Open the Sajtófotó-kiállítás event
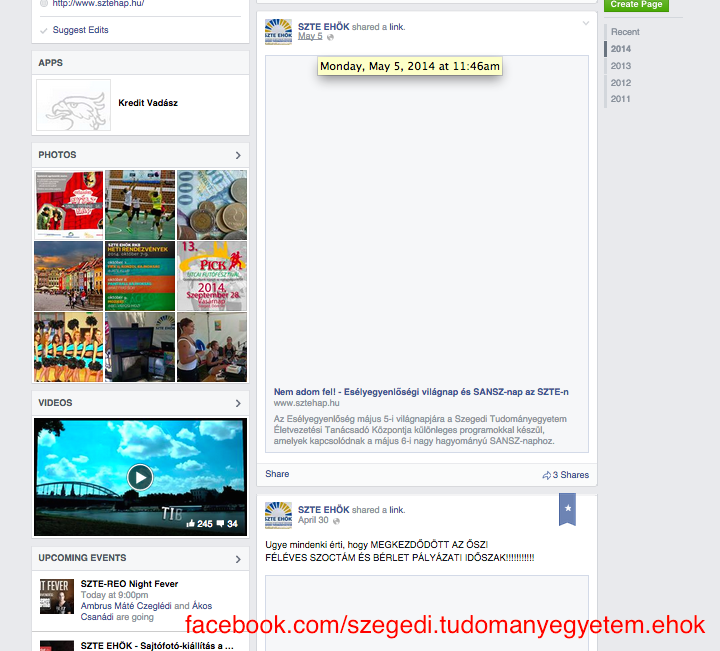Viewport: 720px width, 651px height. click(157, 645)
